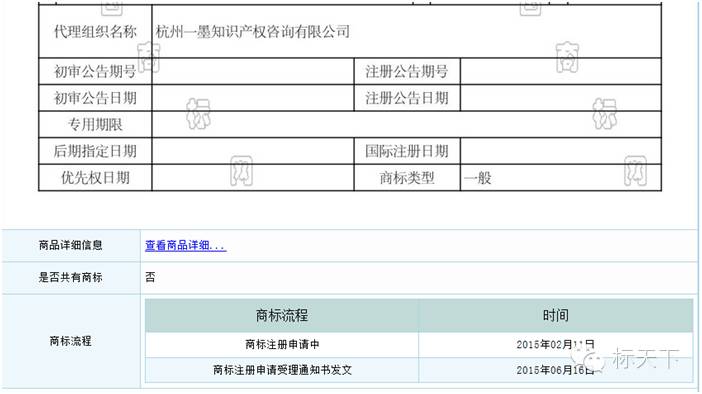
Task: Click the 后期指定日期 label cell
Action: tap(95, 151)
